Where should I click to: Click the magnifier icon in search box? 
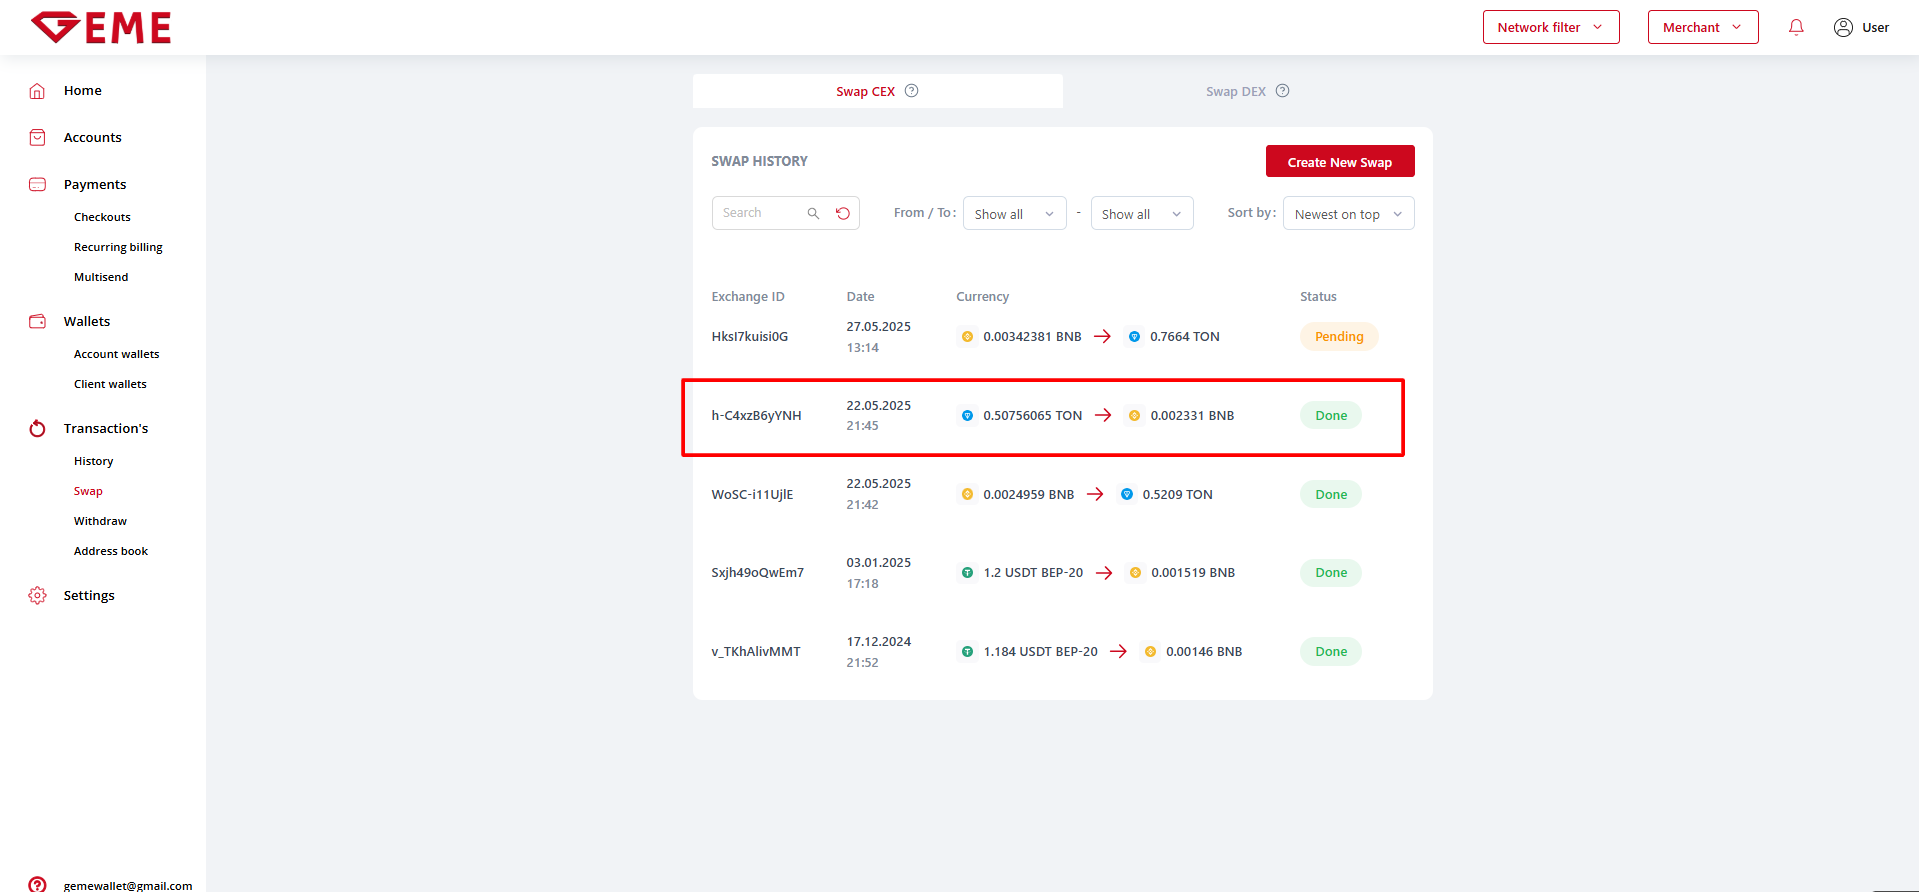813,213
